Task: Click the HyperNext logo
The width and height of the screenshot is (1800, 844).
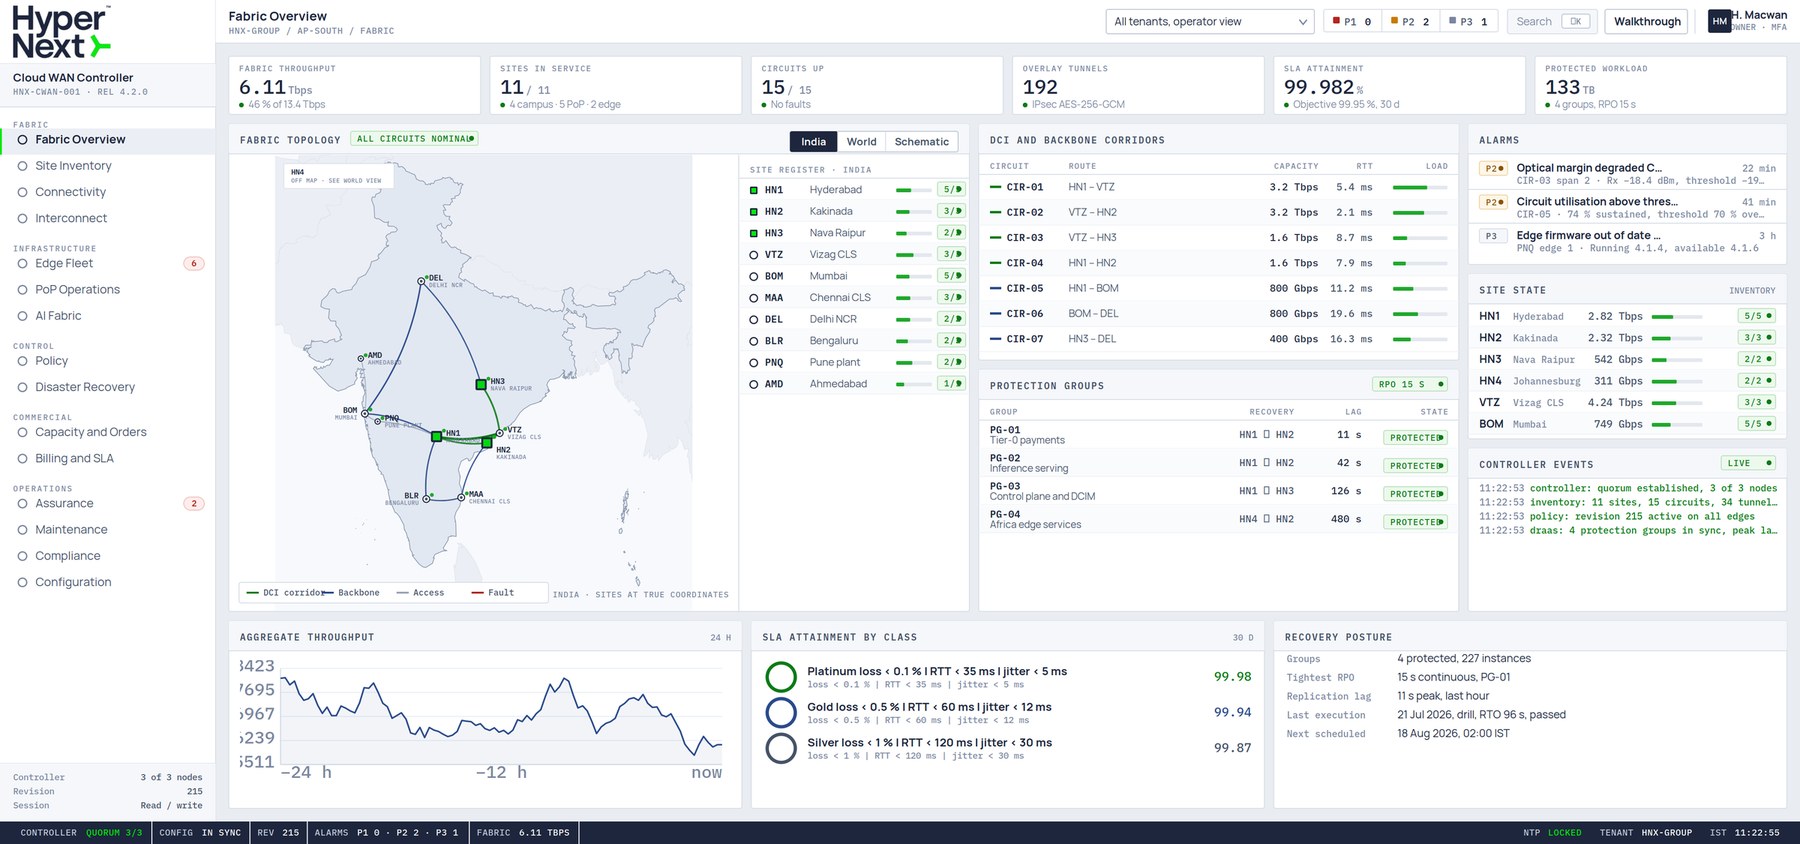Action: point(60,32)
